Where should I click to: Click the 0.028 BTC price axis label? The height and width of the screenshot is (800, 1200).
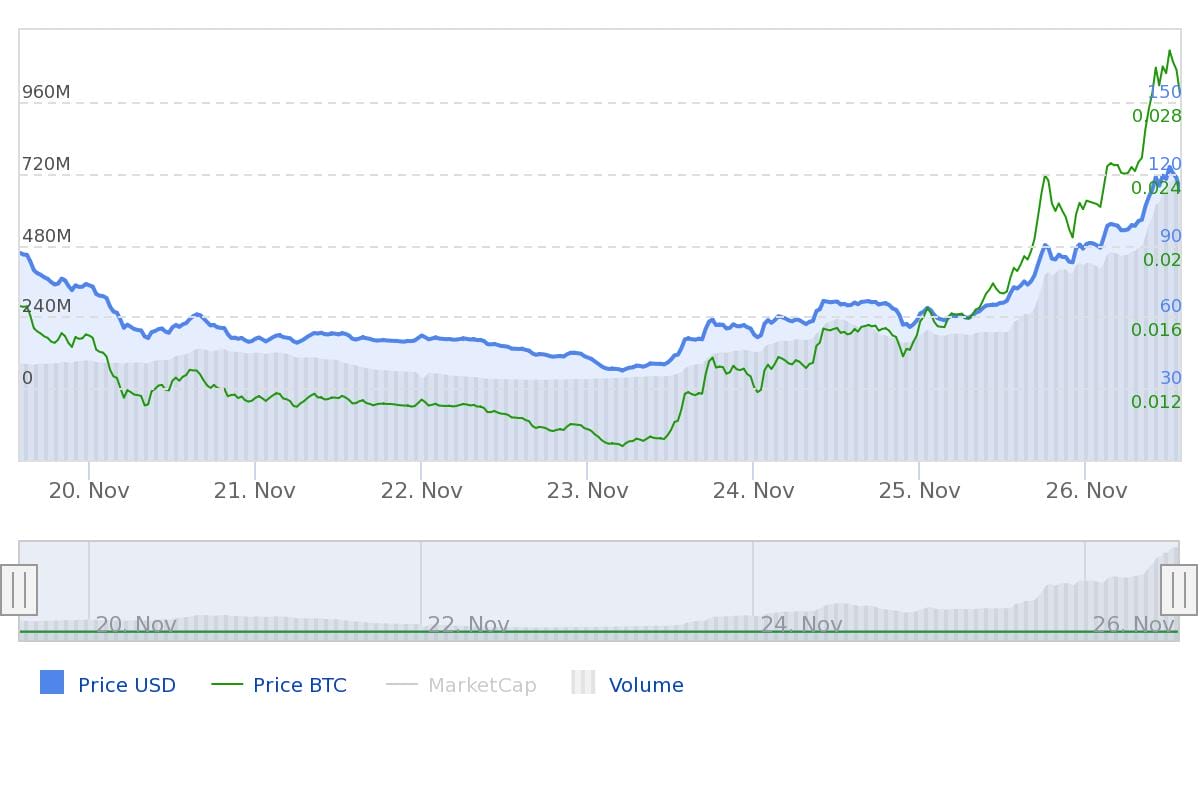tap(1157, 116)
